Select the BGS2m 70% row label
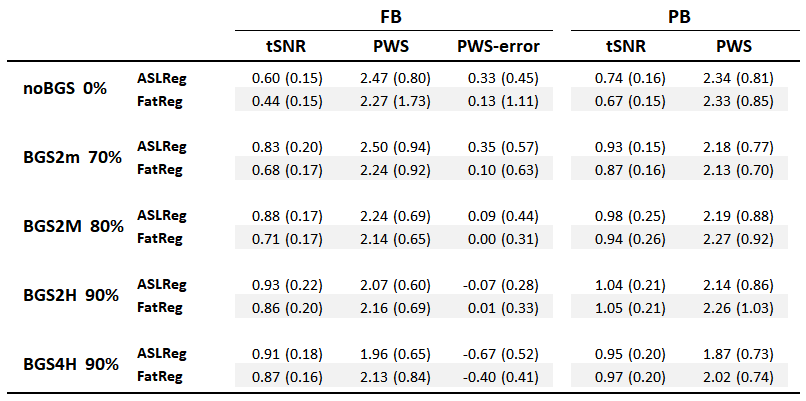Viewport: 806px width, 401px height. [x=72, y=158]
